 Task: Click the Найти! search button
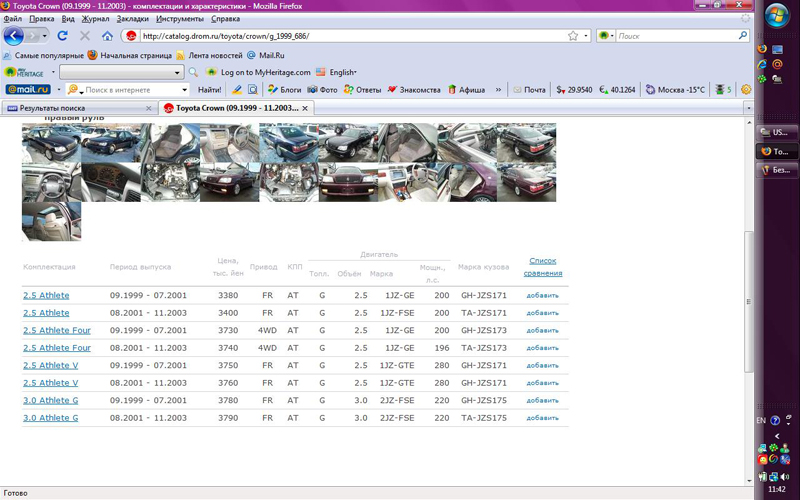[209, 90]
